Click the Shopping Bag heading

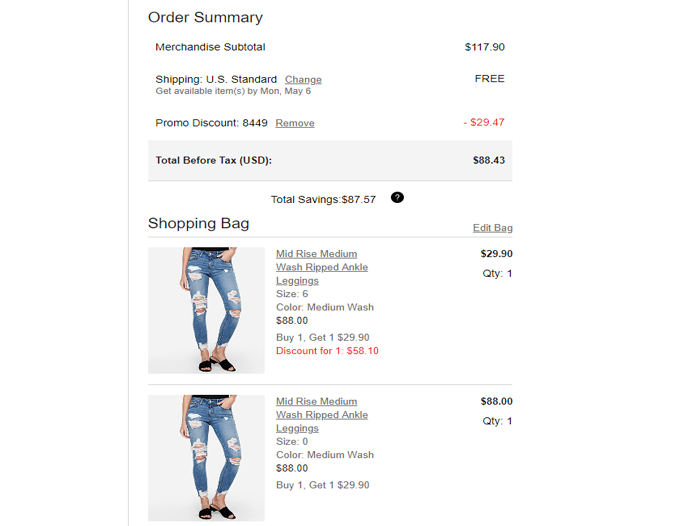tap(198, 223)
